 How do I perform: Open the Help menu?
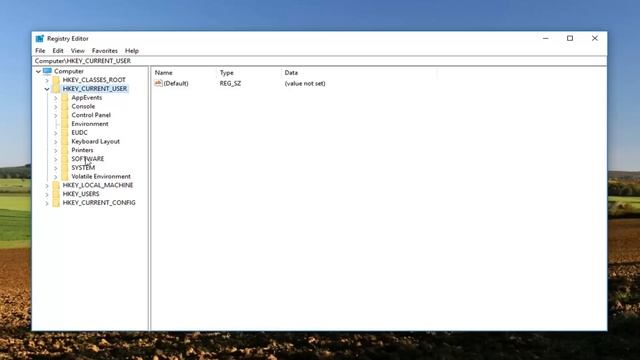pos(132,51)
